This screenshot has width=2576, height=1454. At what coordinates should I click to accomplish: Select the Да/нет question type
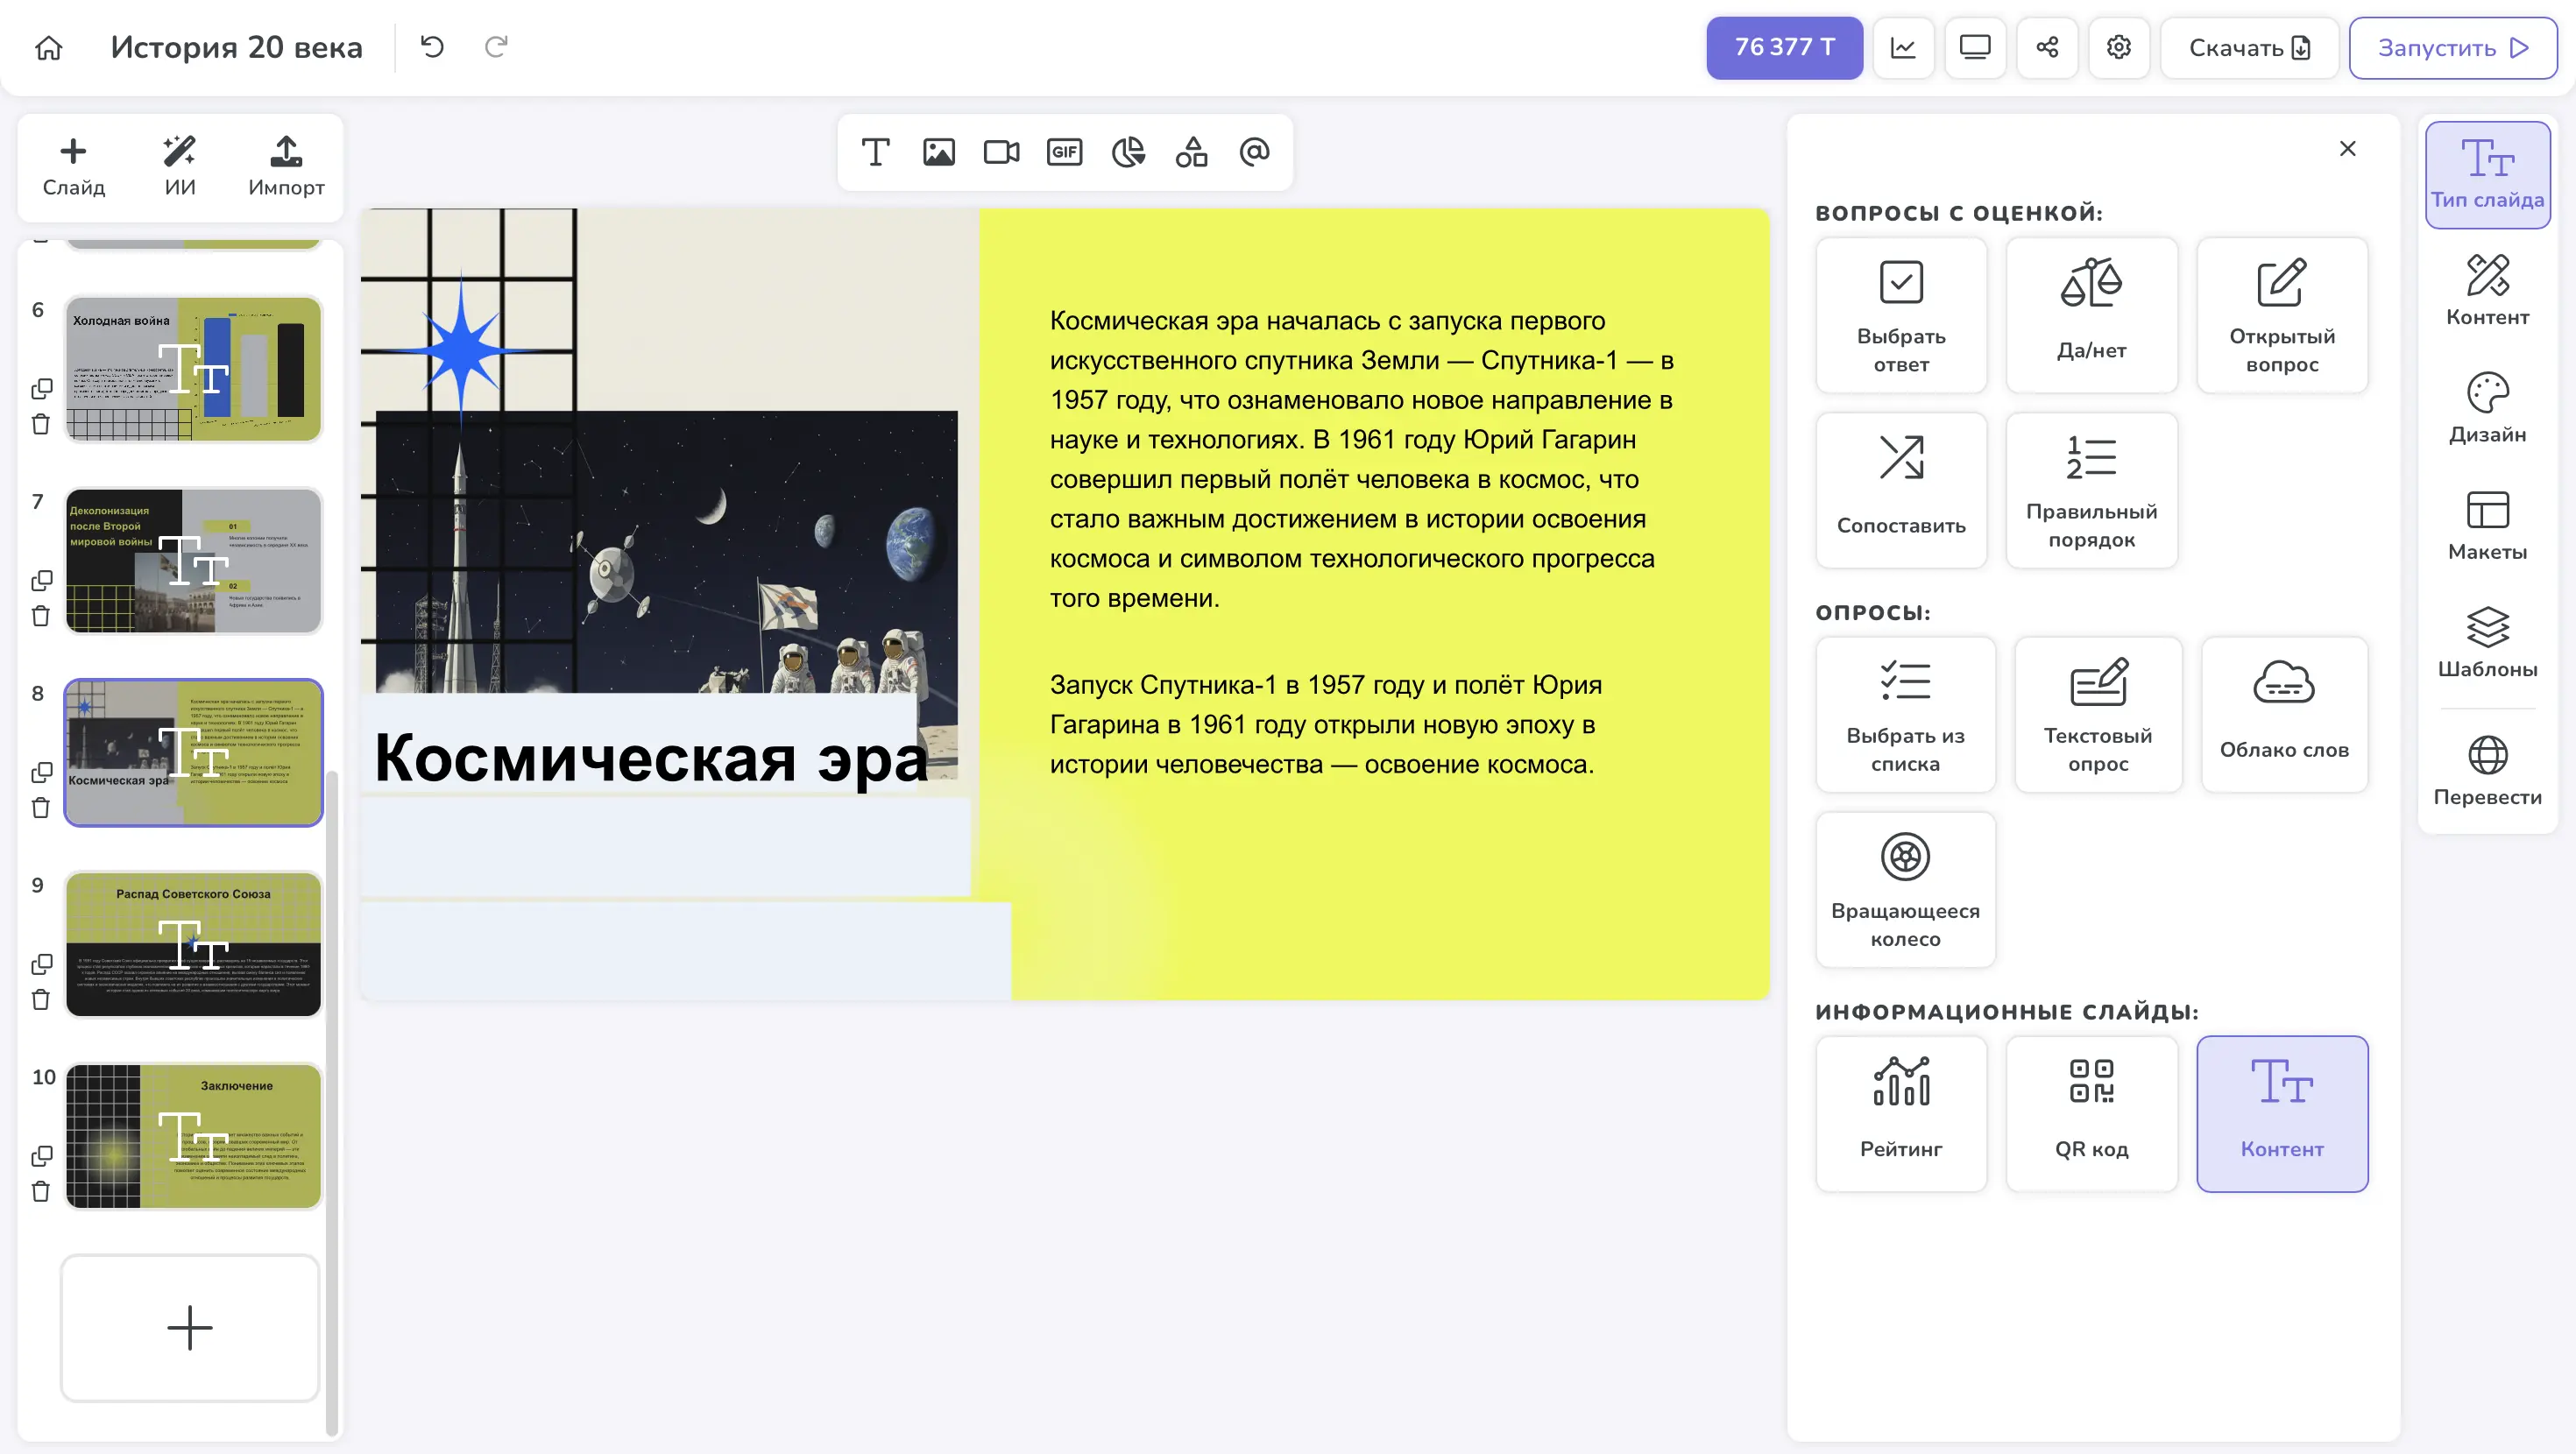click(2091, 314)
